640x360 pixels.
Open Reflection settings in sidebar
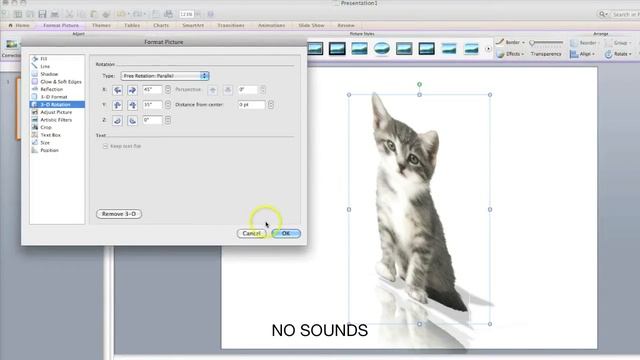(x=51, y=89)
